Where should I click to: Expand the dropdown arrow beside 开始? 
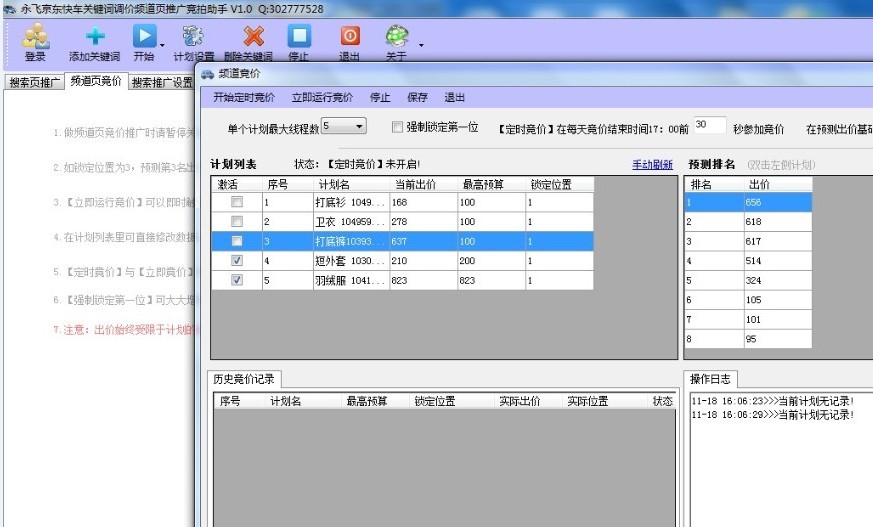tap(162, 45)
